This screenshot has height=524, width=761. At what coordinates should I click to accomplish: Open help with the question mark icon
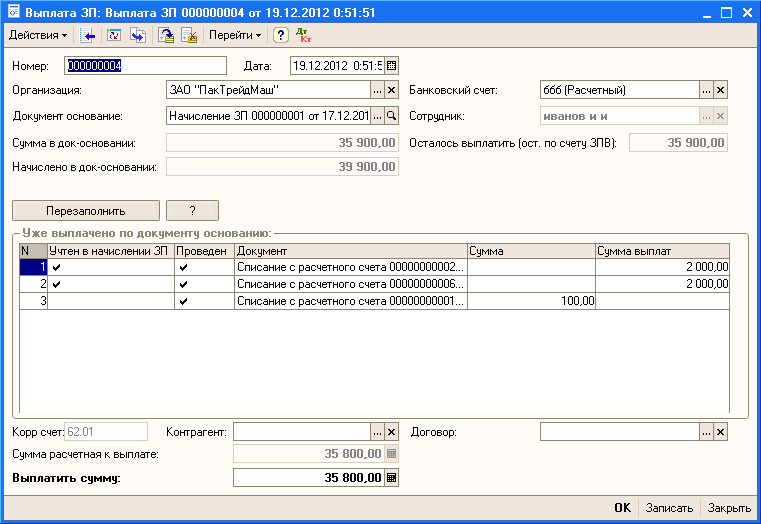click(281, 35)
